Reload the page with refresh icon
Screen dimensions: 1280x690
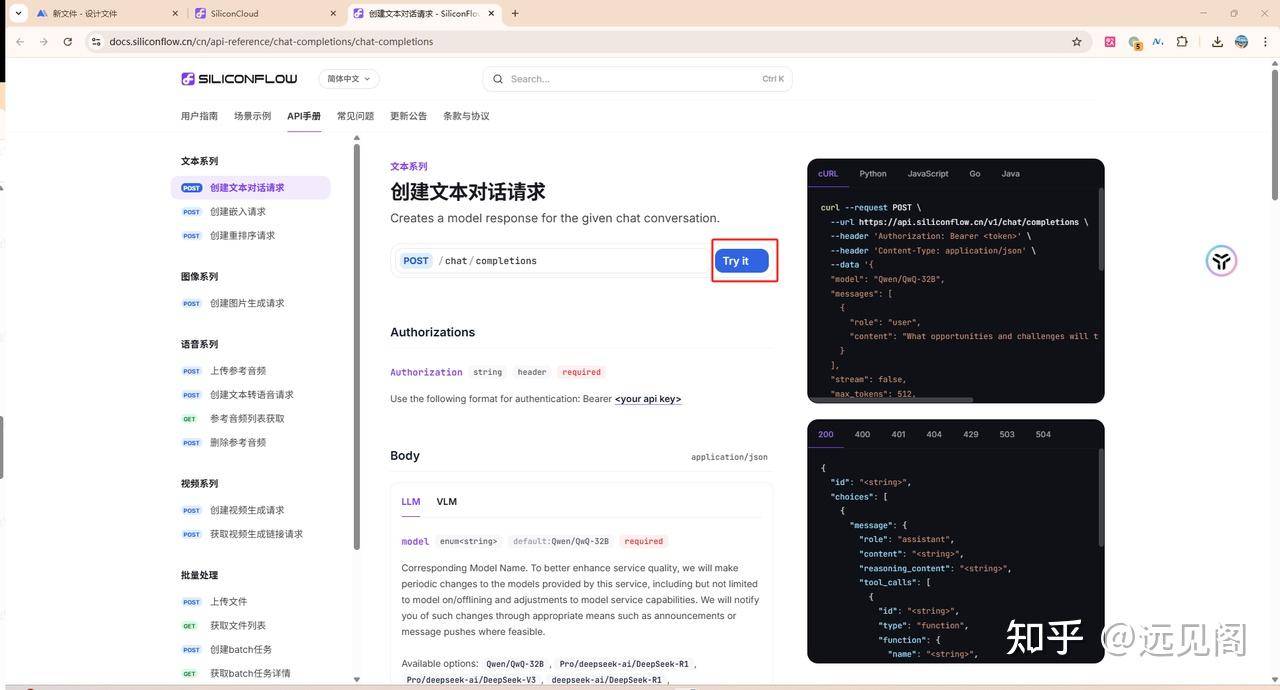(x=68, y=42)
